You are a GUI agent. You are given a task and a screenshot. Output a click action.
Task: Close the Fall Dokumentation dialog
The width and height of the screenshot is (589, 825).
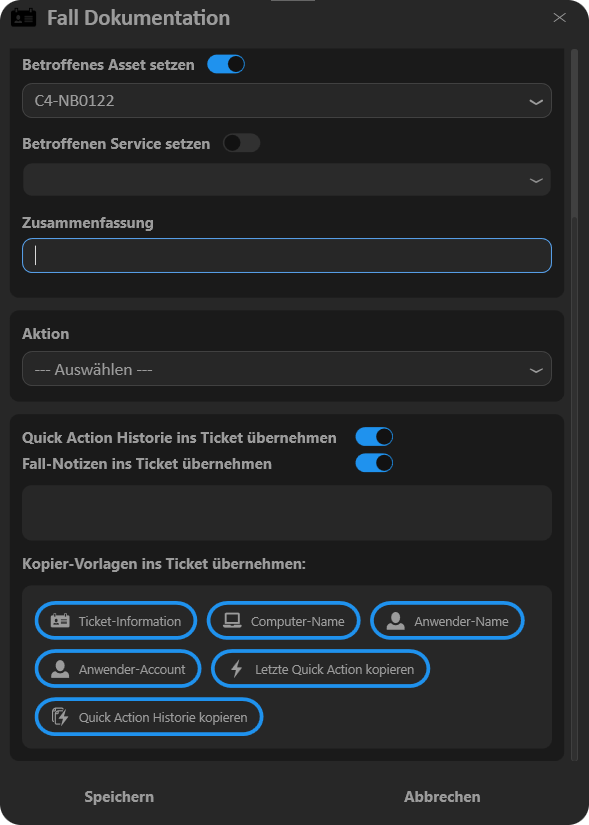pos(560,18)
